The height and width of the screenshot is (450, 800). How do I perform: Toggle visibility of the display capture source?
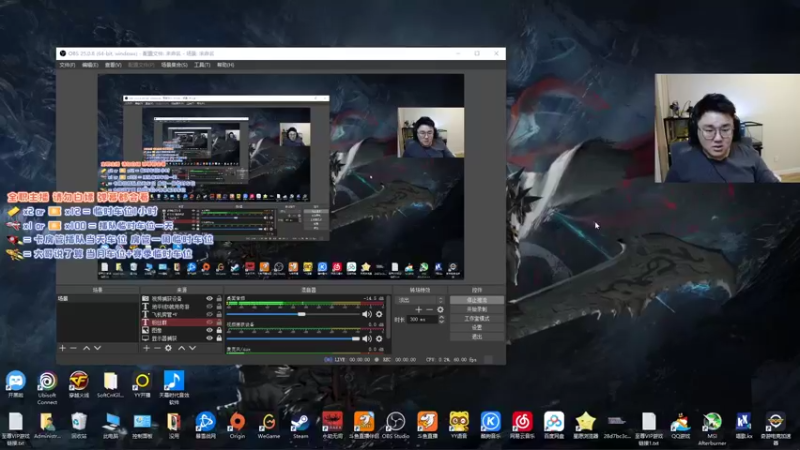tap(209, 338)
